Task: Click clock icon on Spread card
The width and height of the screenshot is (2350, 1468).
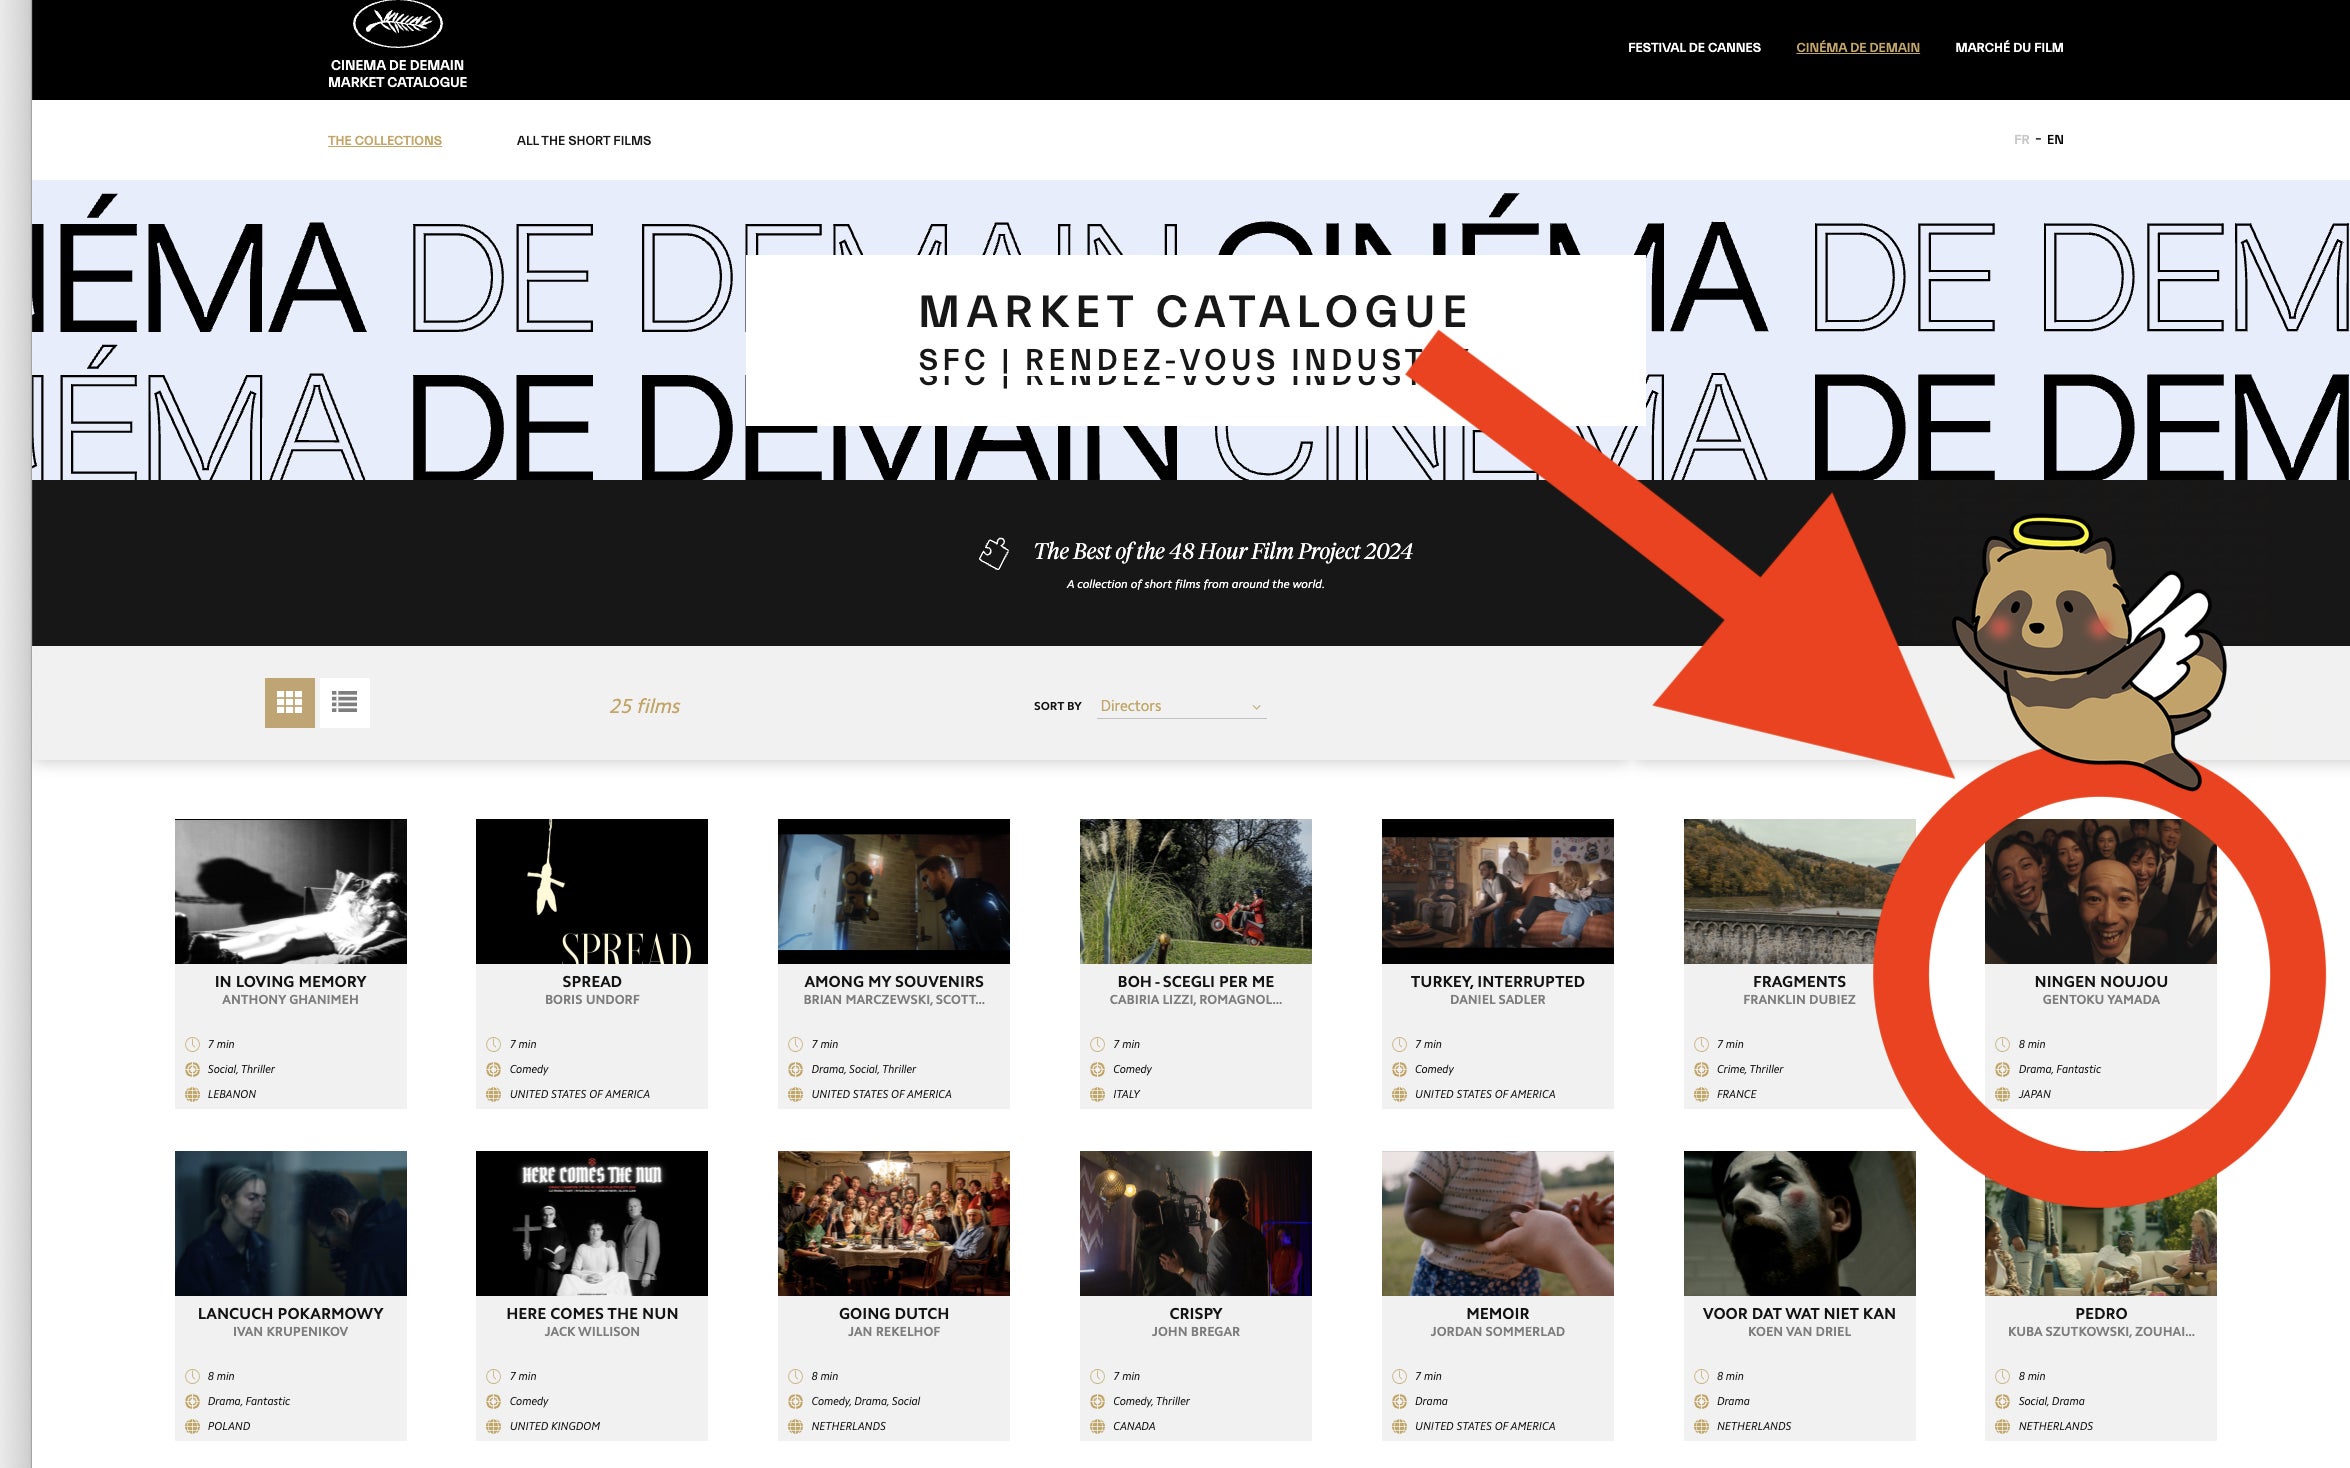Action: 494,1044
